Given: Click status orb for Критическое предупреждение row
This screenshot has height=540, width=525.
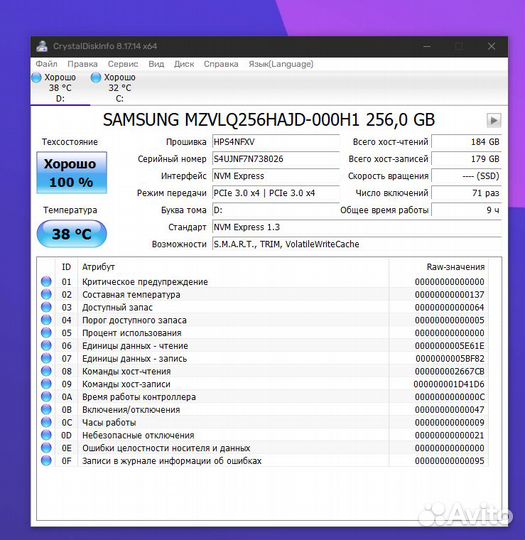Looking at the screenshot, I should click(x=46, y=282).
